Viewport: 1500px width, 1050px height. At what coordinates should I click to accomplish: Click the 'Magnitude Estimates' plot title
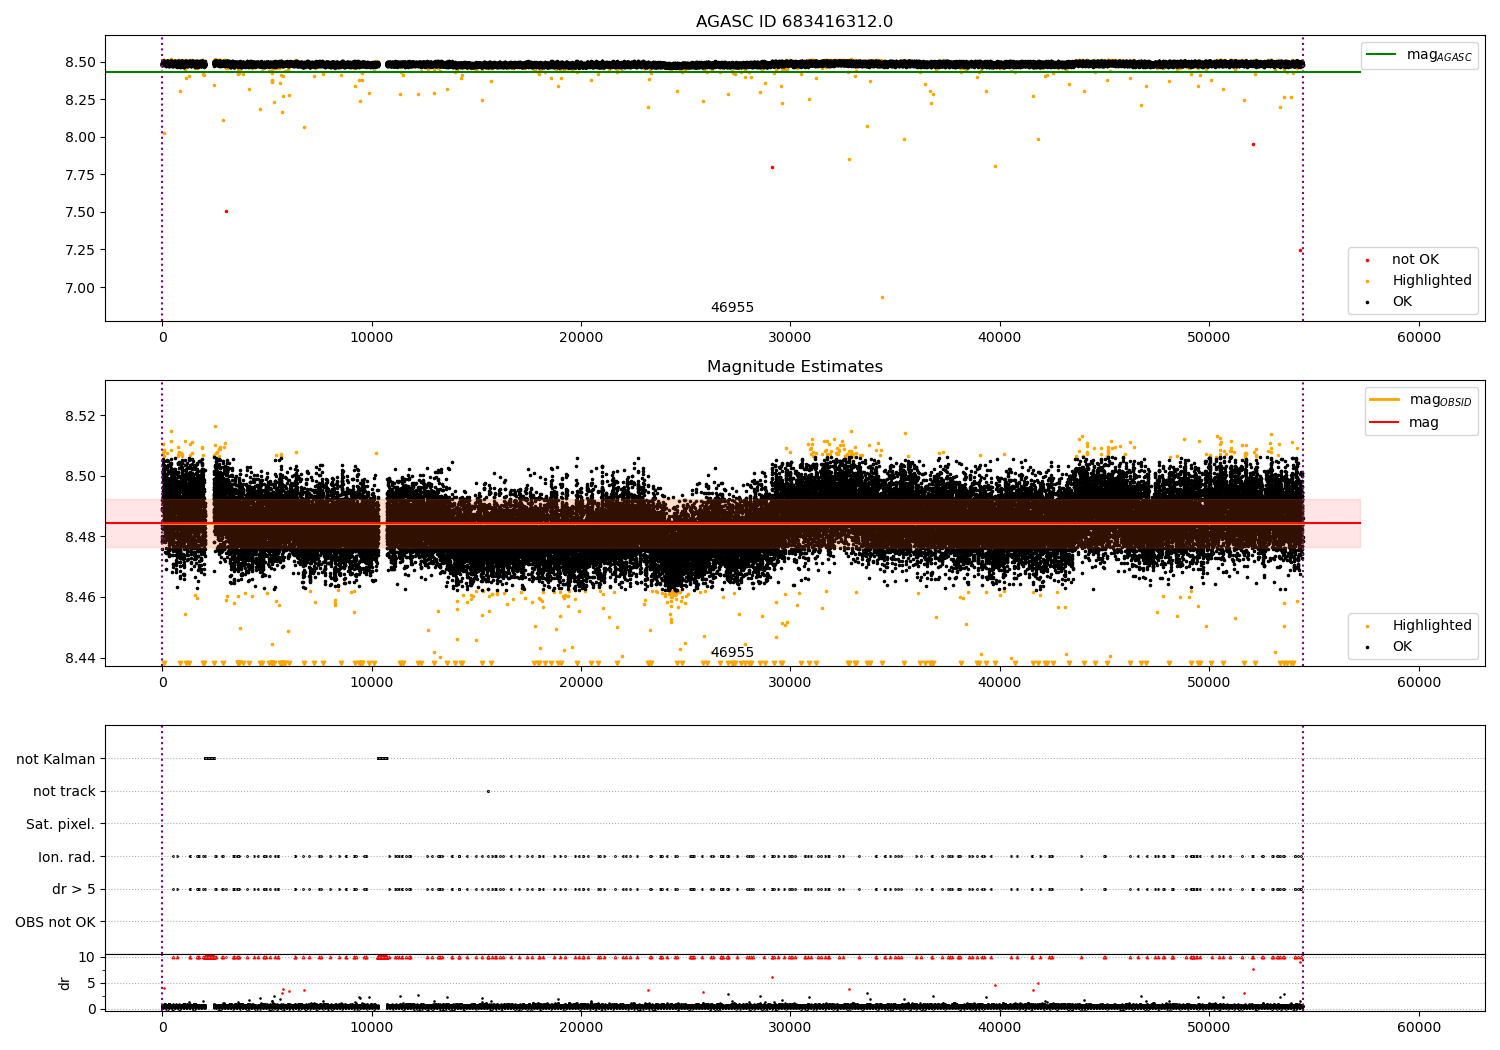pos(794,367)
